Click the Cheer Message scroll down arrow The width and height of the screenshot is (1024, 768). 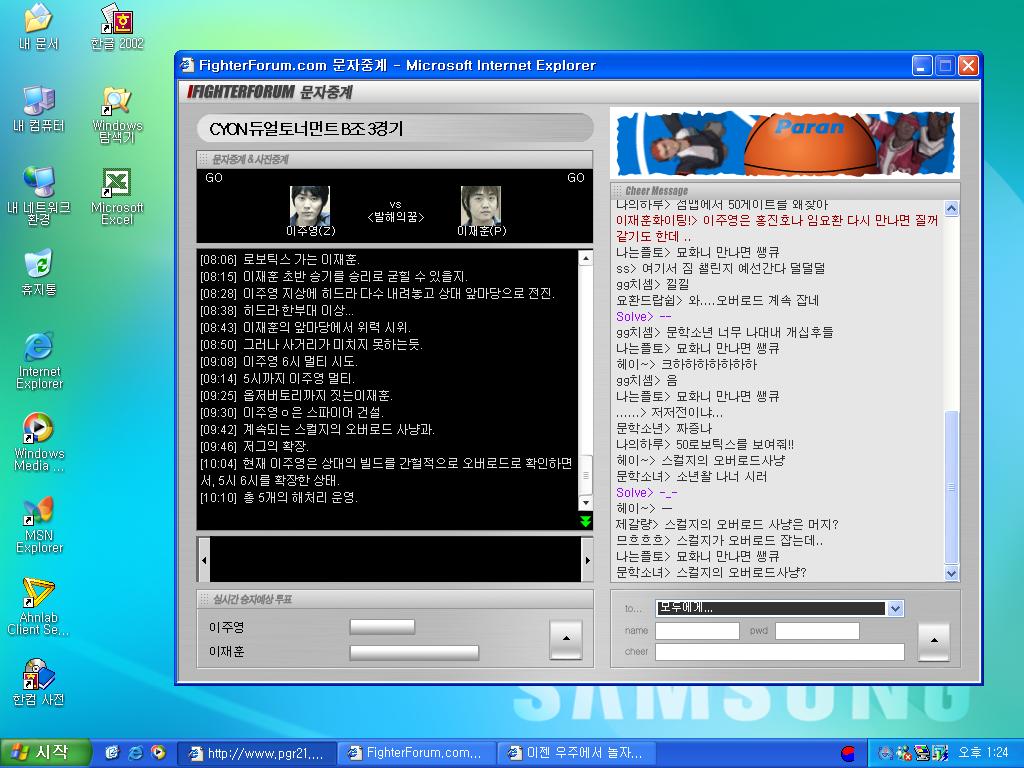(x=952, y=573)
